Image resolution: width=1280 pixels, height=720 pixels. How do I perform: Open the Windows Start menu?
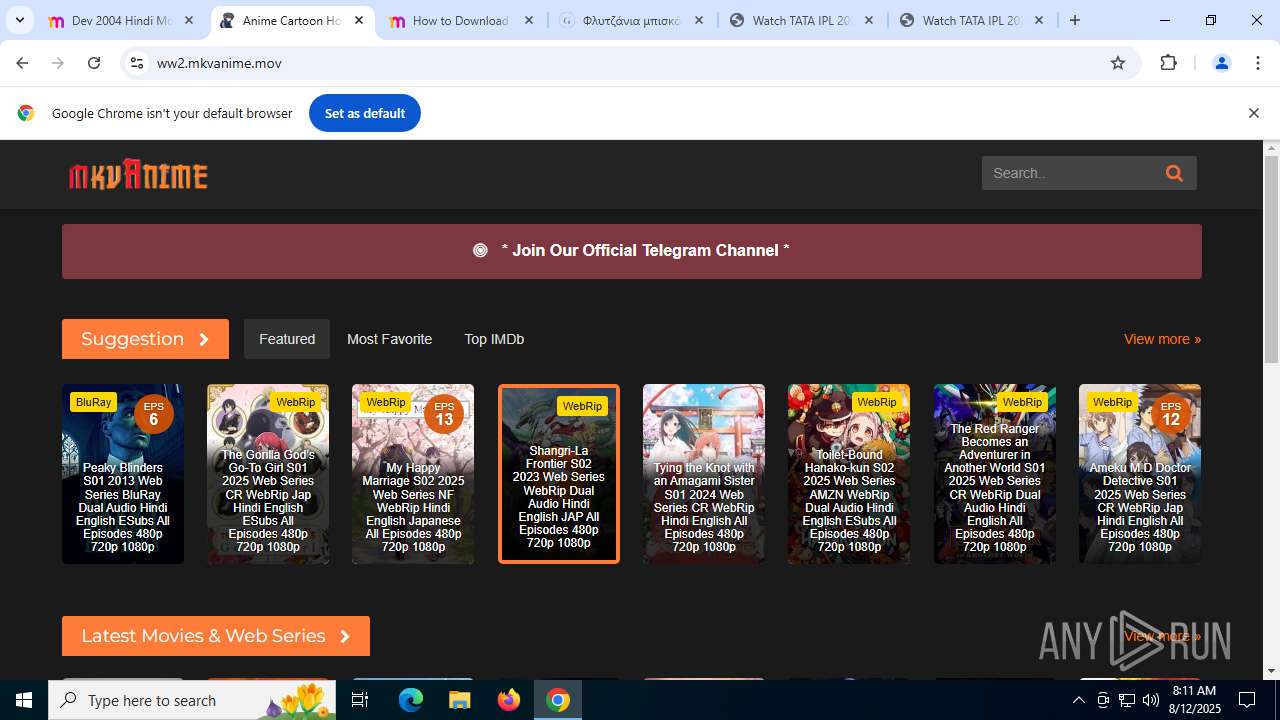click(x=24, y=700)
